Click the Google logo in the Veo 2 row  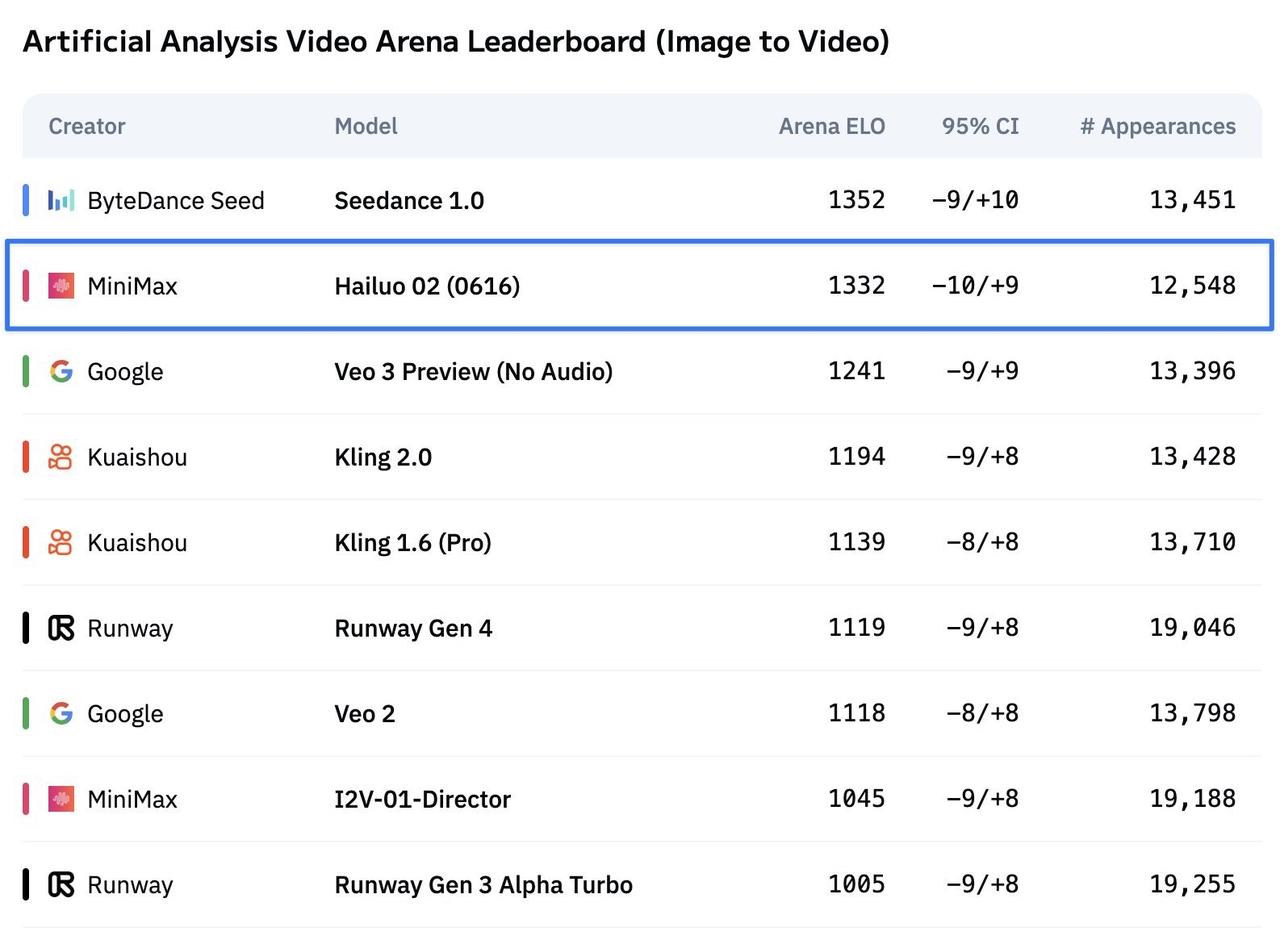tap(61, 714)
